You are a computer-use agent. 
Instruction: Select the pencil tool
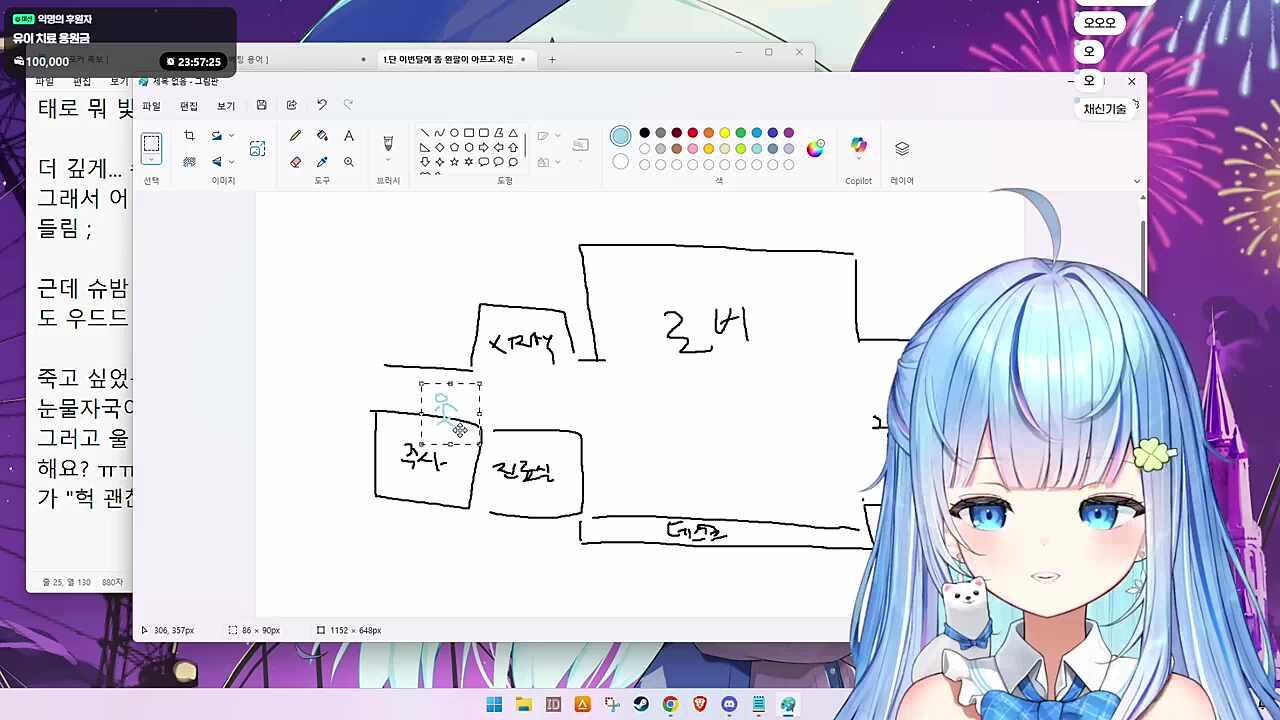pos(295,136)
